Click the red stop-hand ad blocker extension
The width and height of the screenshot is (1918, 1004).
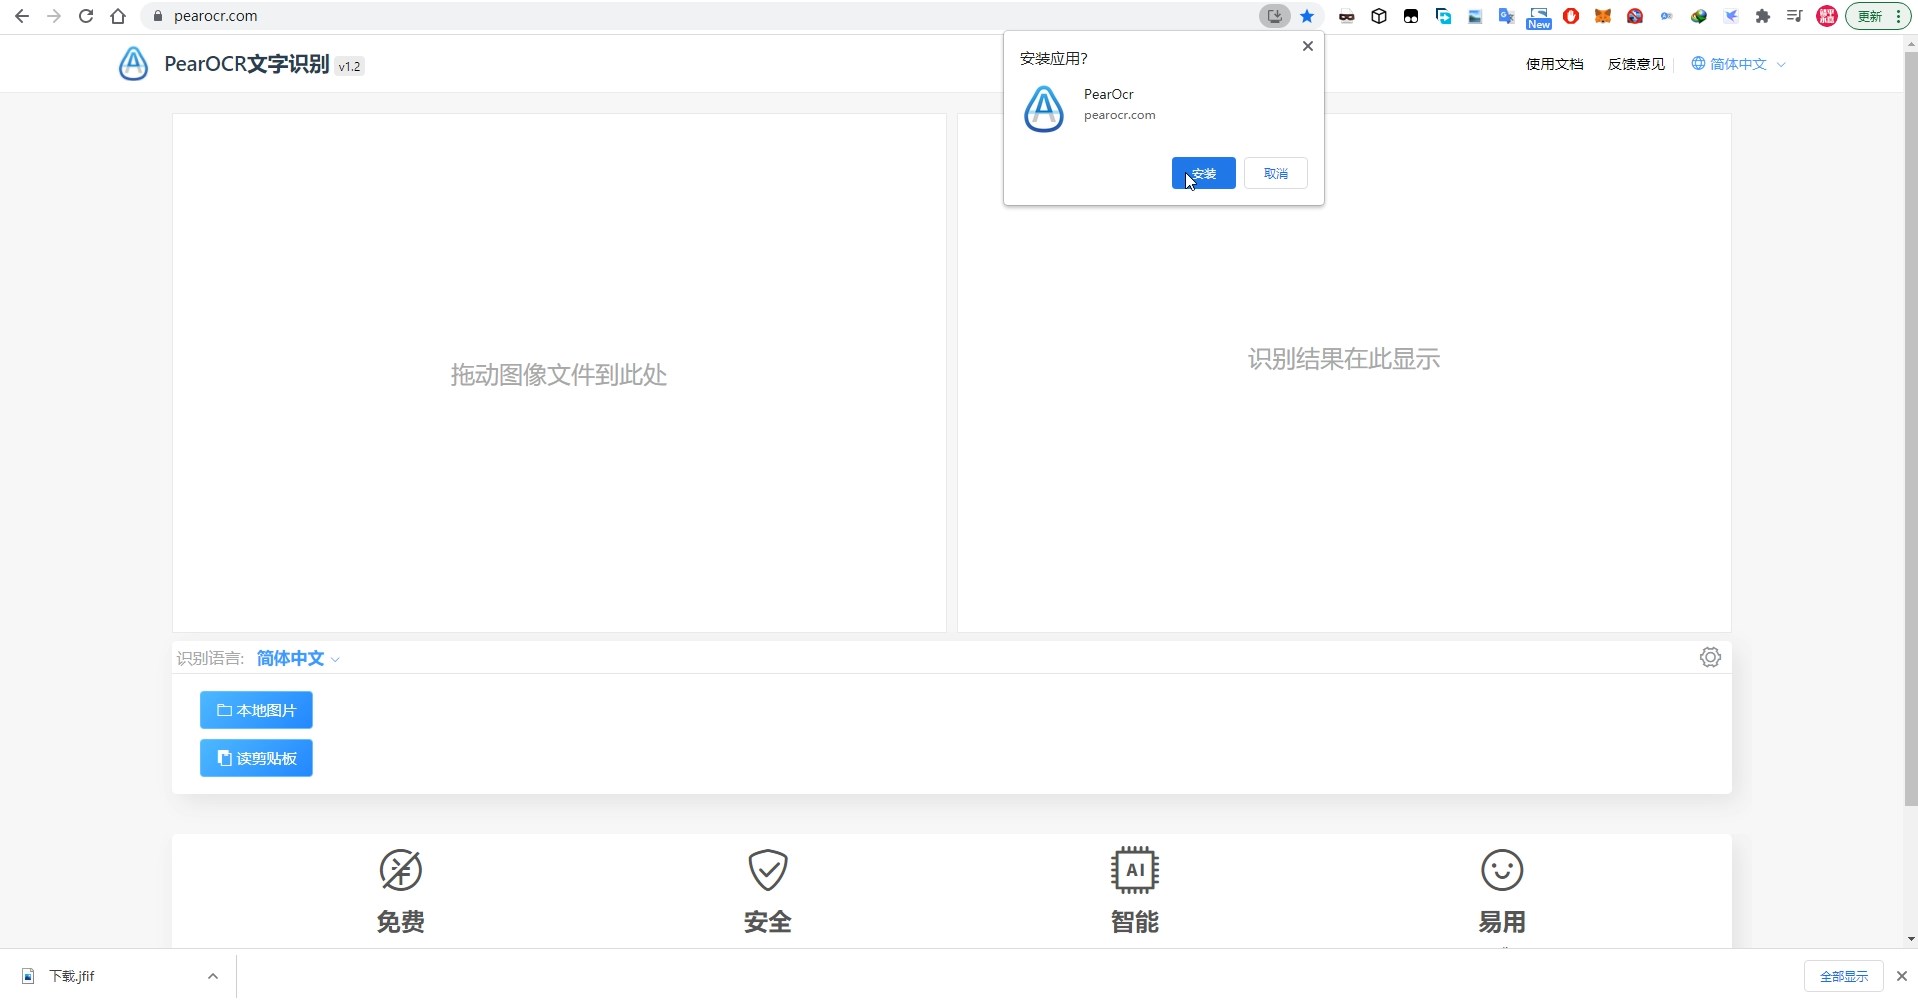pyautogui.click(x=1570, y=16)
